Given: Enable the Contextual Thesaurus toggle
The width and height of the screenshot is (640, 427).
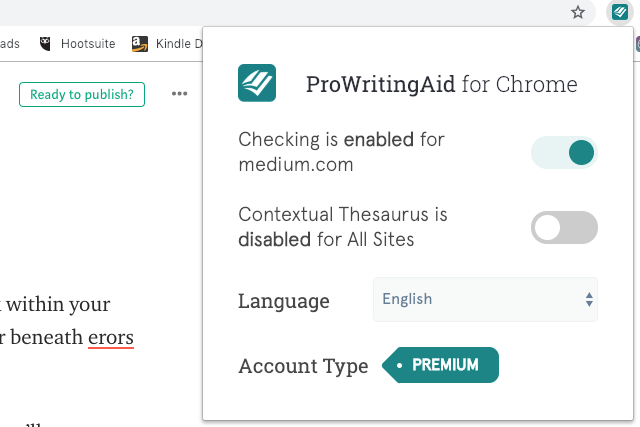Looking at the screenshot, I should tap(564, 227).
